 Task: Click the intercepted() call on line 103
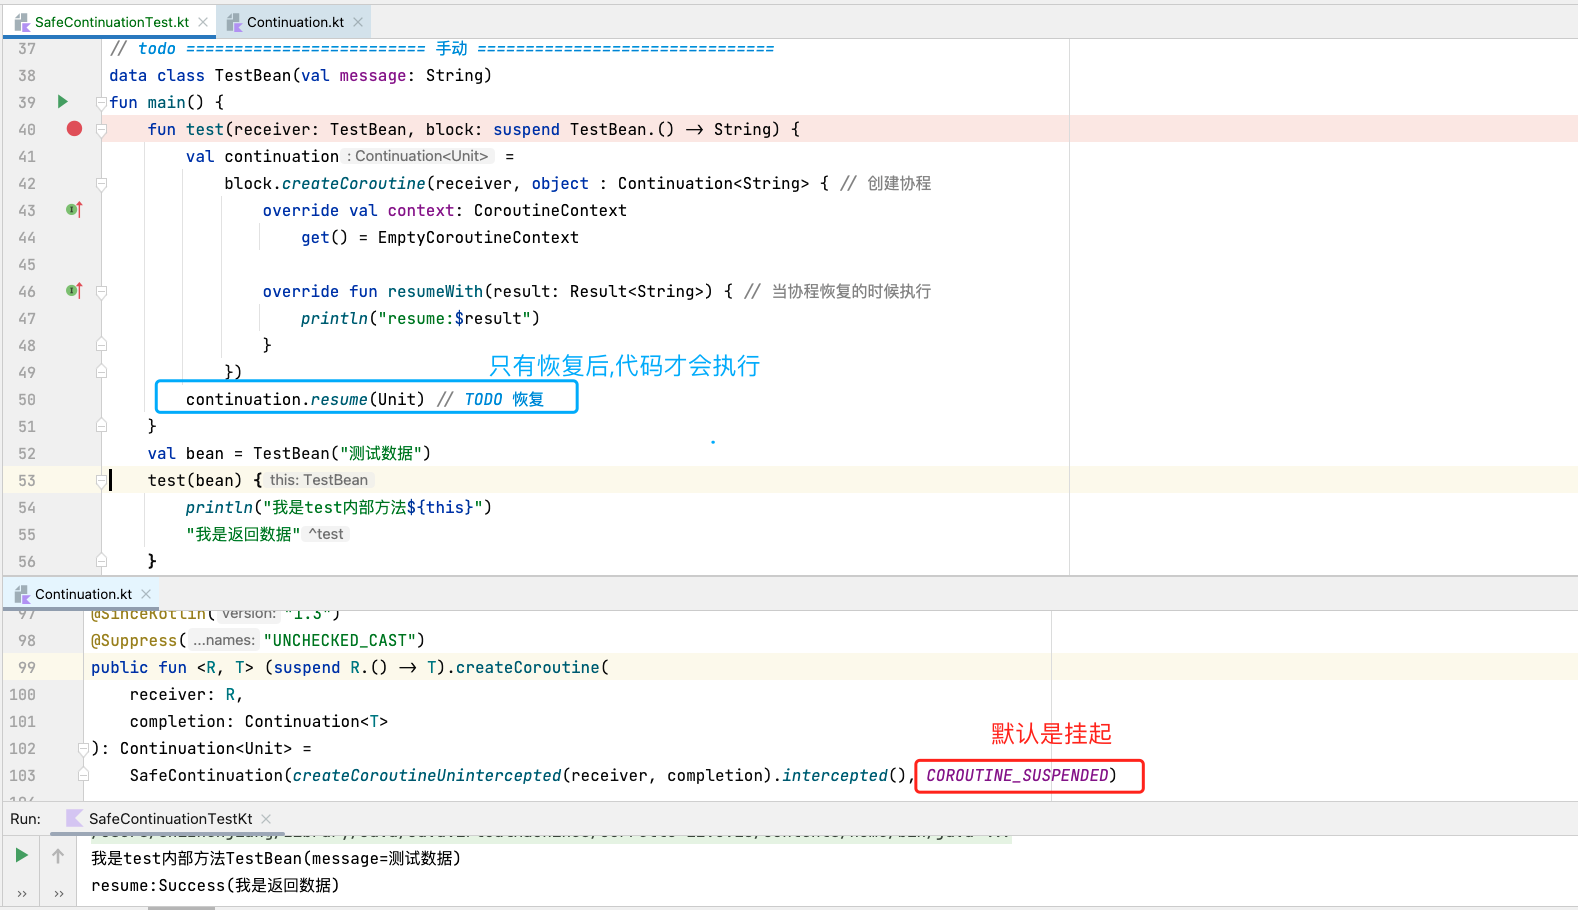(844, 775)
